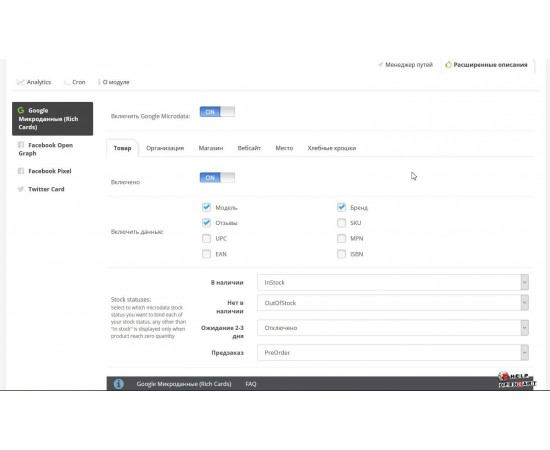
Task: Open the Cron tab
Action: tap(75, 82)
